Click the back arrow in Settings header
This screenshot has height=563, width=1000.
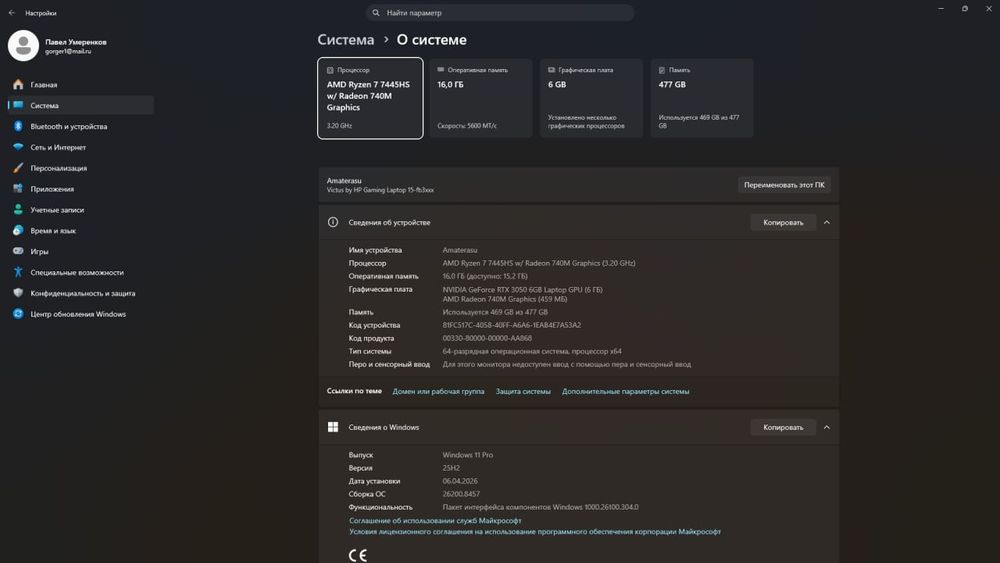(x=11, y=13)
